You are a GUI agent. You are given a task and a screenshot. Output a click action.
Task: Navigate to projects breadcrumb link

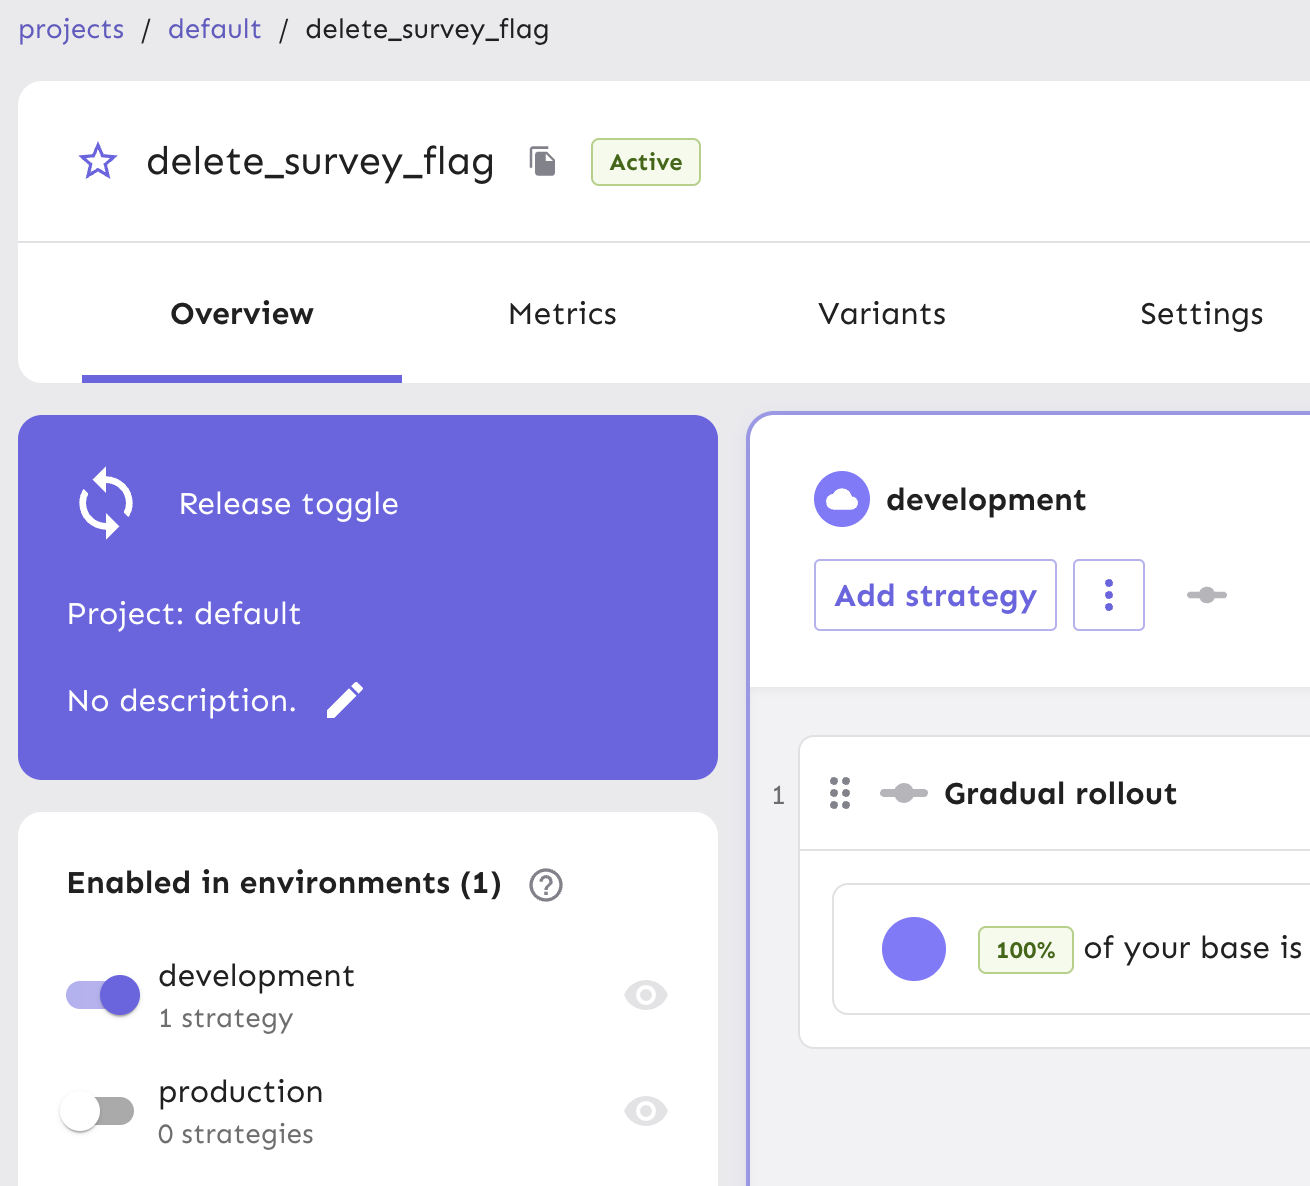tap(71, 29)
